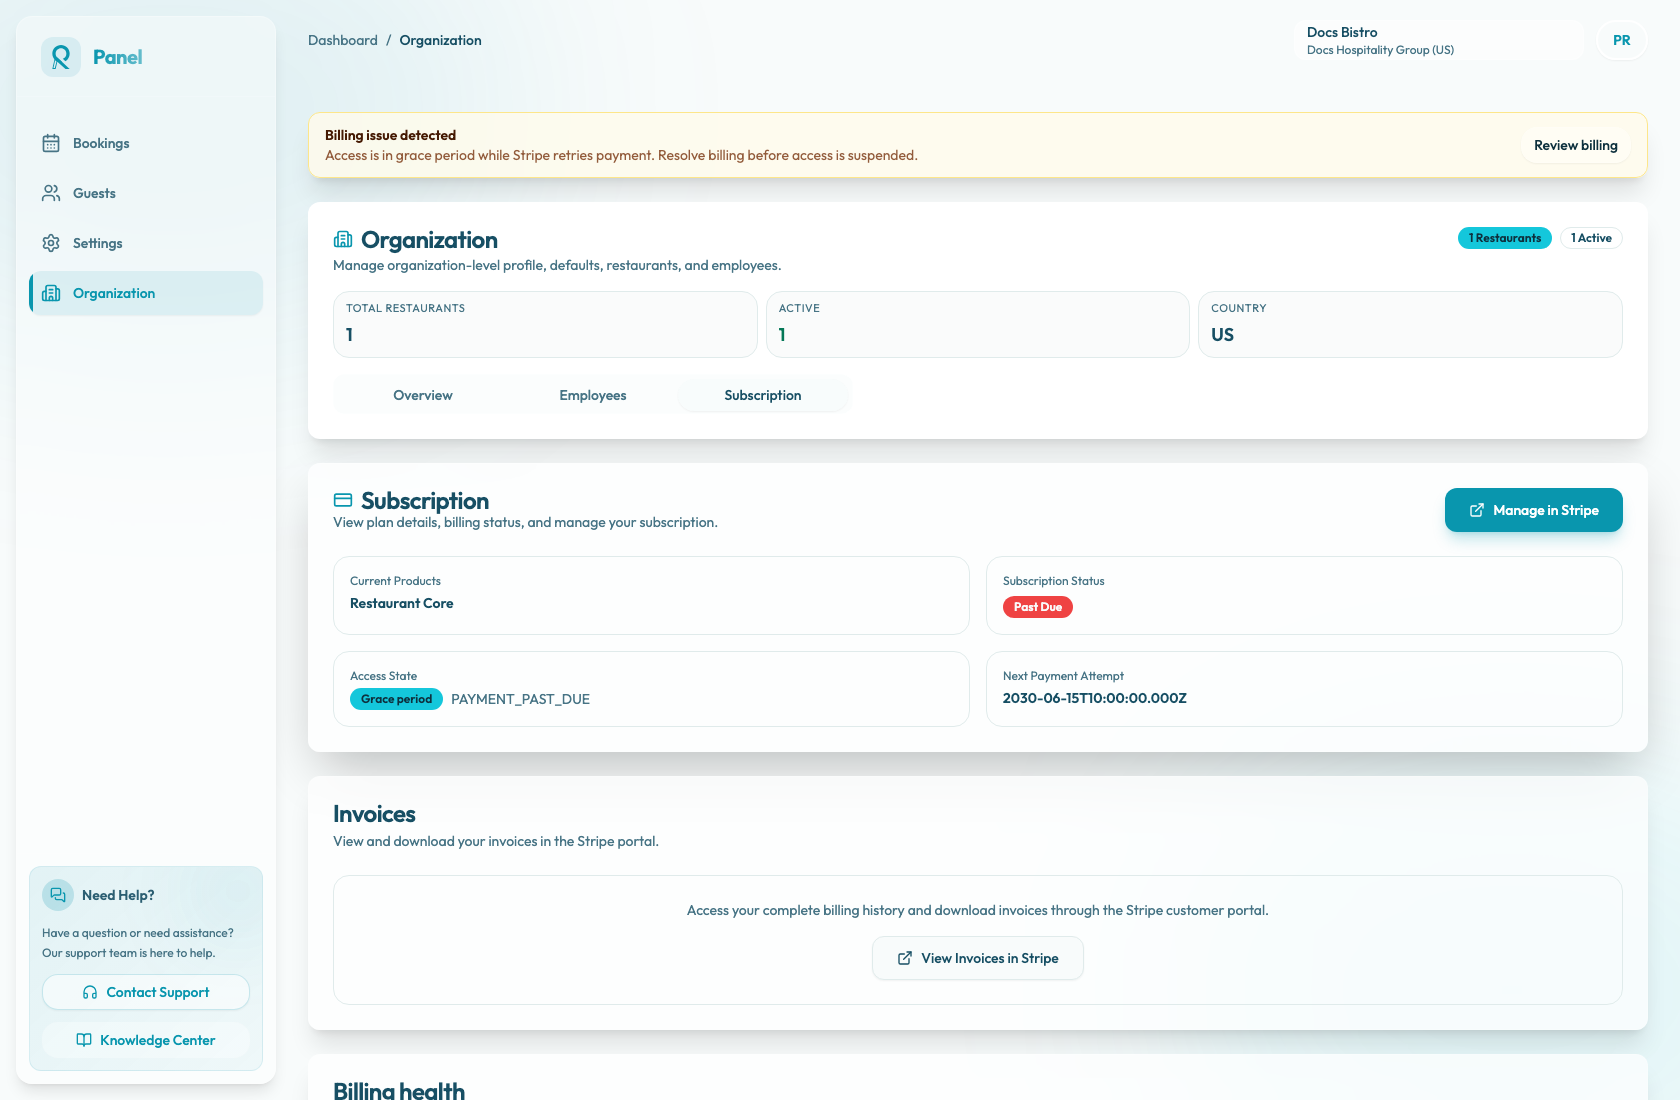Open the Guests page
The height and width of the screenshot is (1100, 1680).
click(146, 193)
